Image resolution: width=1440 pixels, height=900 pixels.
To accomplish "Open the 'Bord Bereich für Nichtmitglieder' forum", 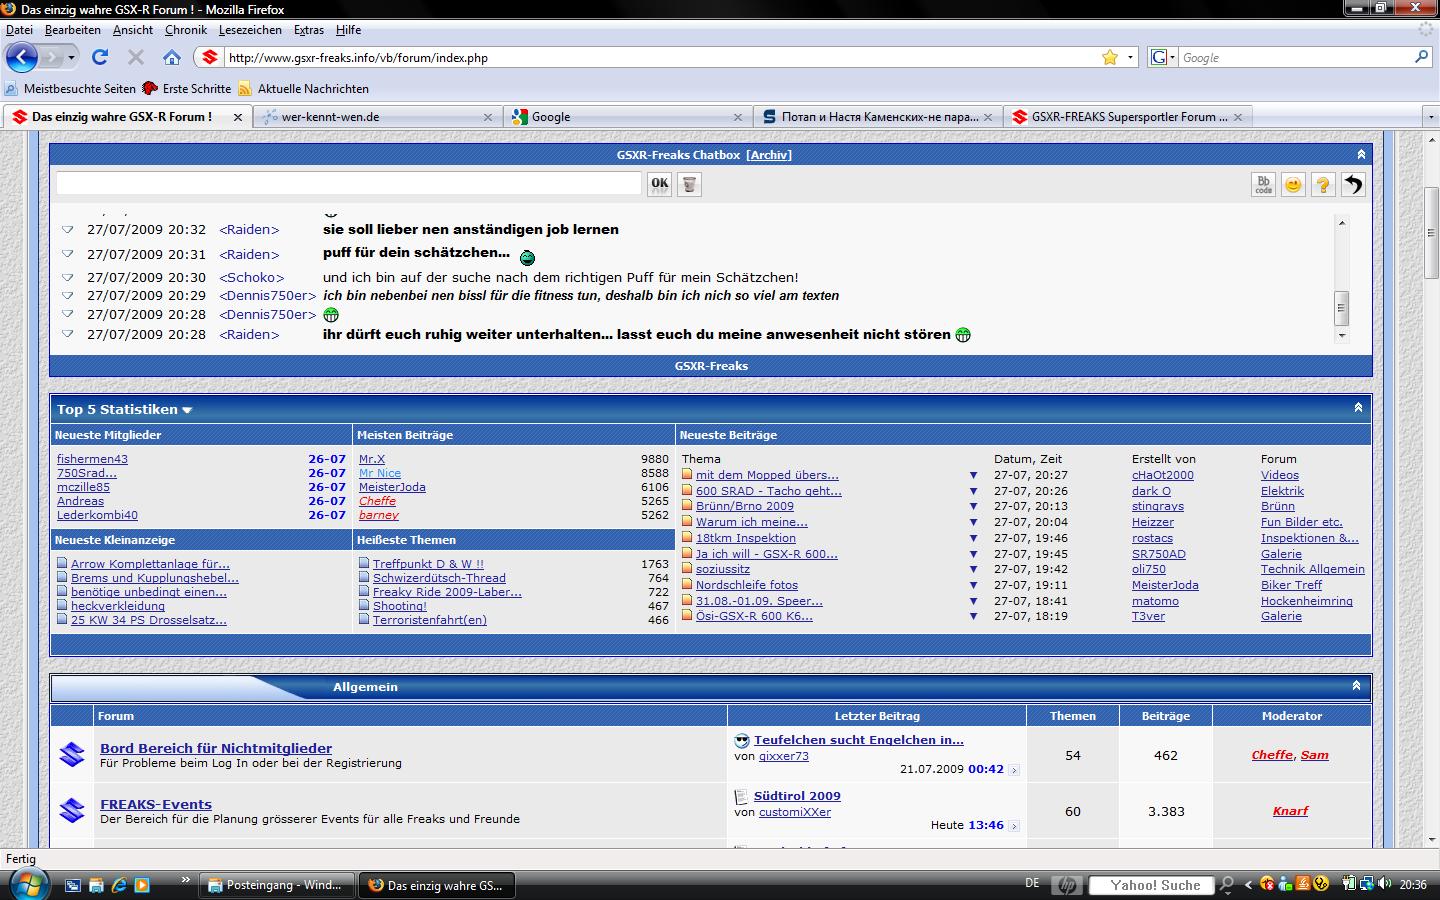I will 216,748.
